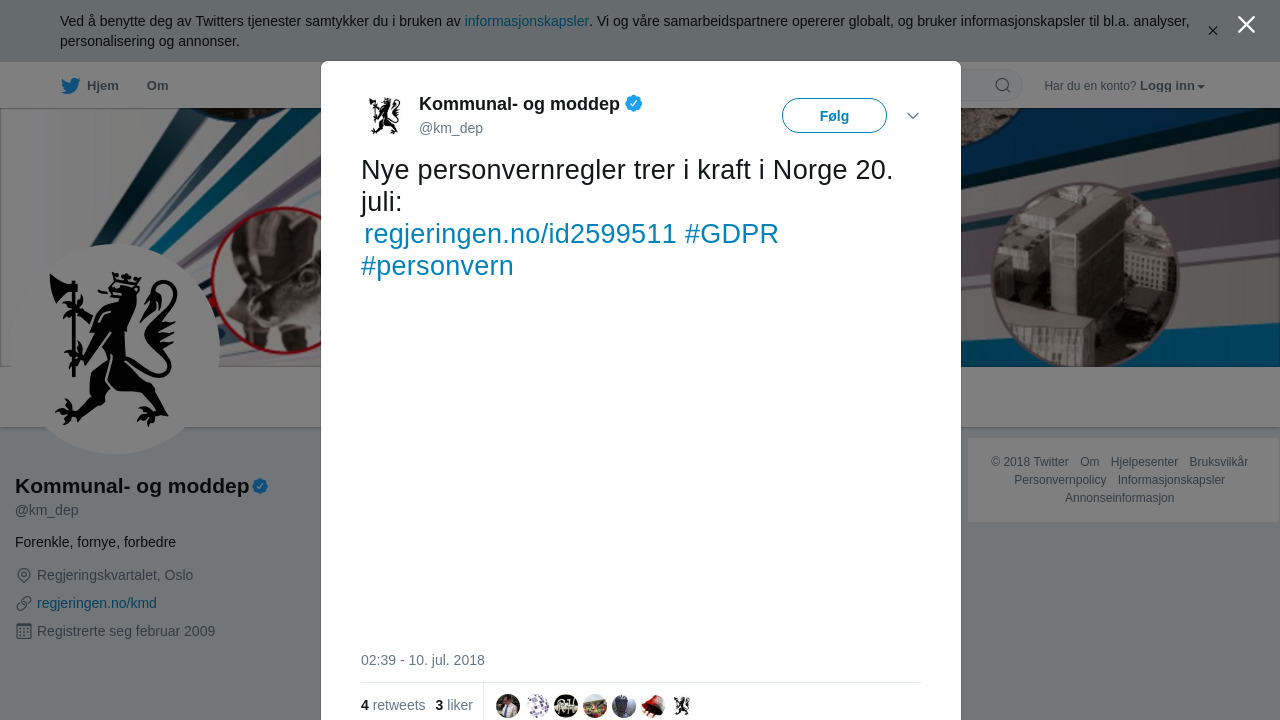Click the red liker avatar thumbnail
The image size is (1280, 720).
pos(653,706)
